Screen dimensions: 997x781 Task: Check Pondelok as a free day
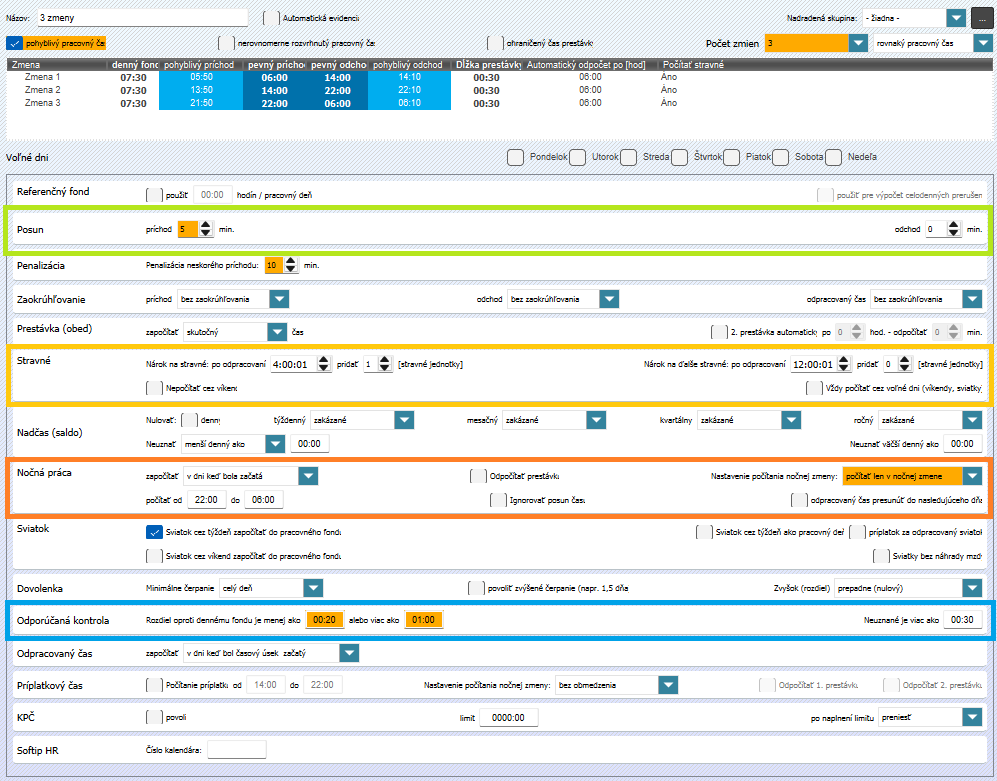click(x=515, y=157)
